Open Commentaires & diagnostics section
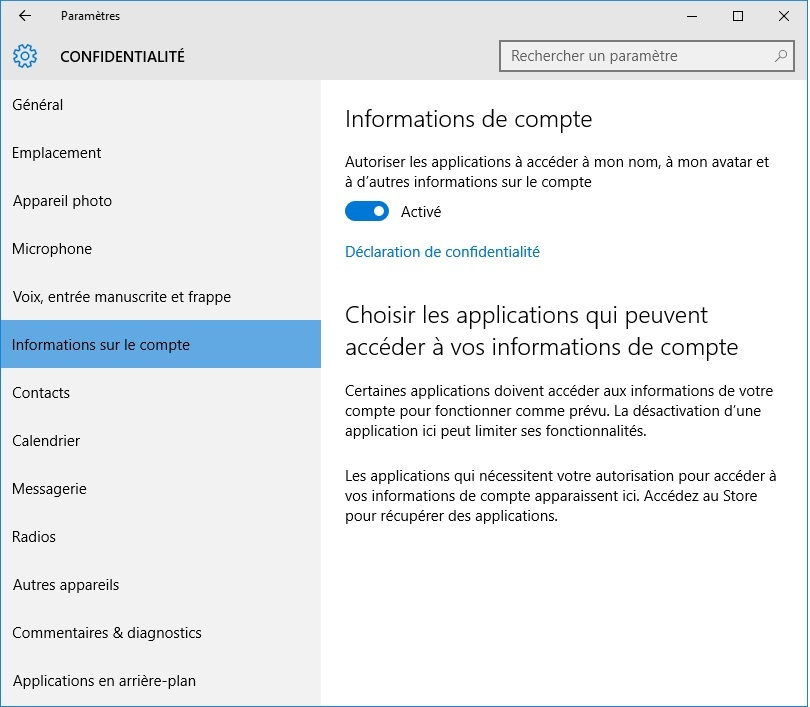Image resolution: width=810 pixels, height=707 pixels. (x=161, y=633)
